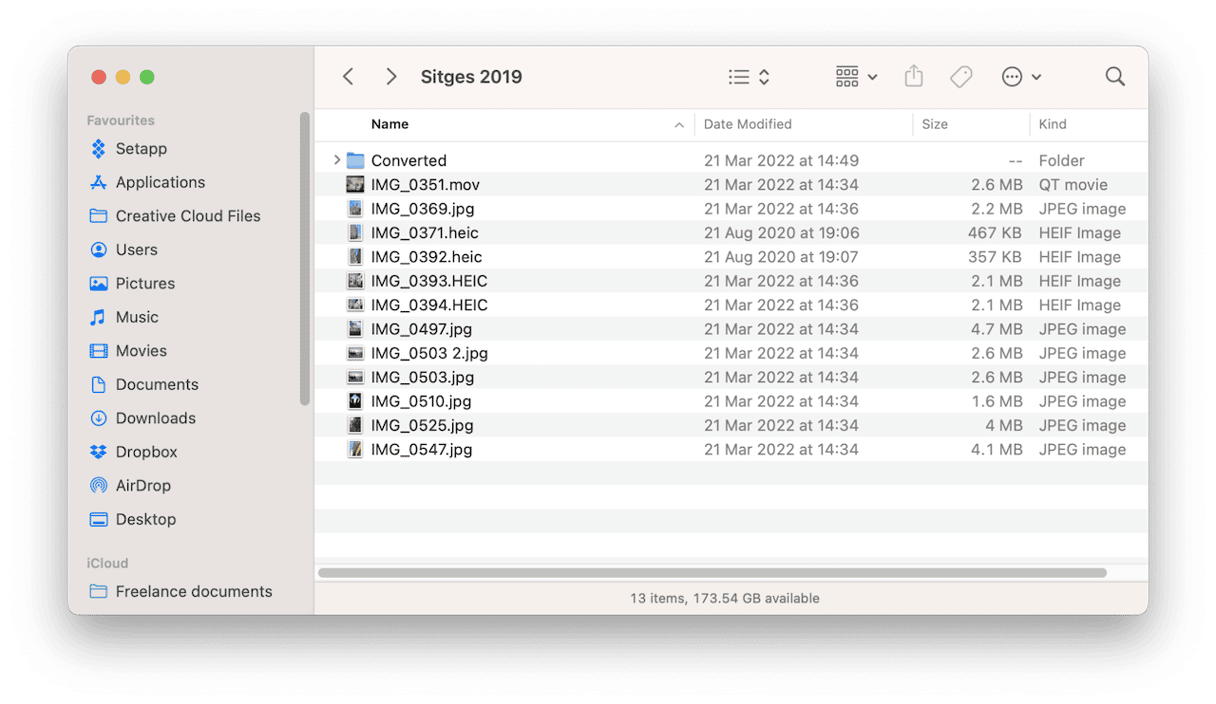Viewport: 1216px width, 704px height.
Task: Open Creative Cloud Files in sidebar
Action: click(175, 216)
